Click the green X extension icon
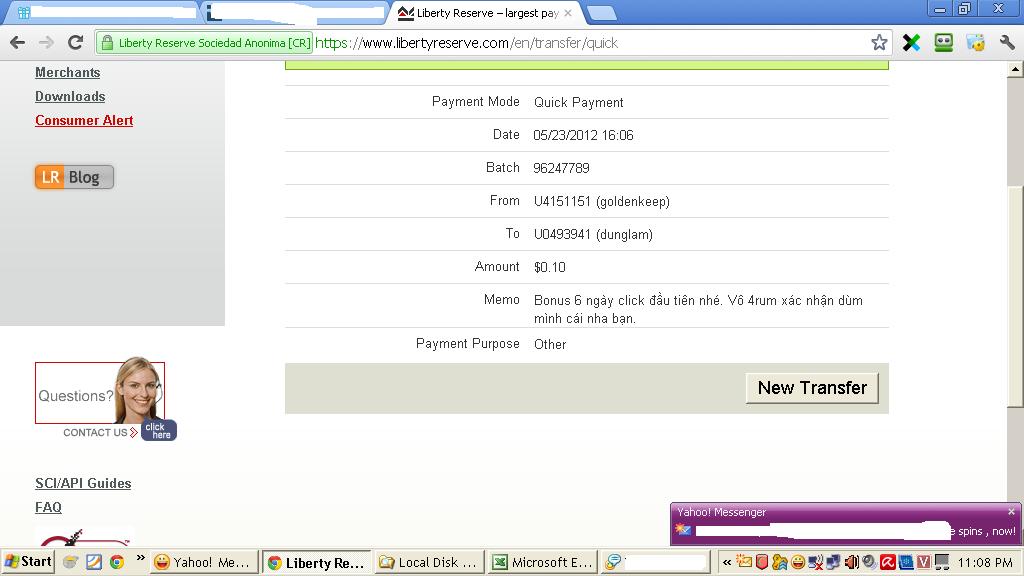Viewport: 1024px width, 576px height. coord(911,43)
